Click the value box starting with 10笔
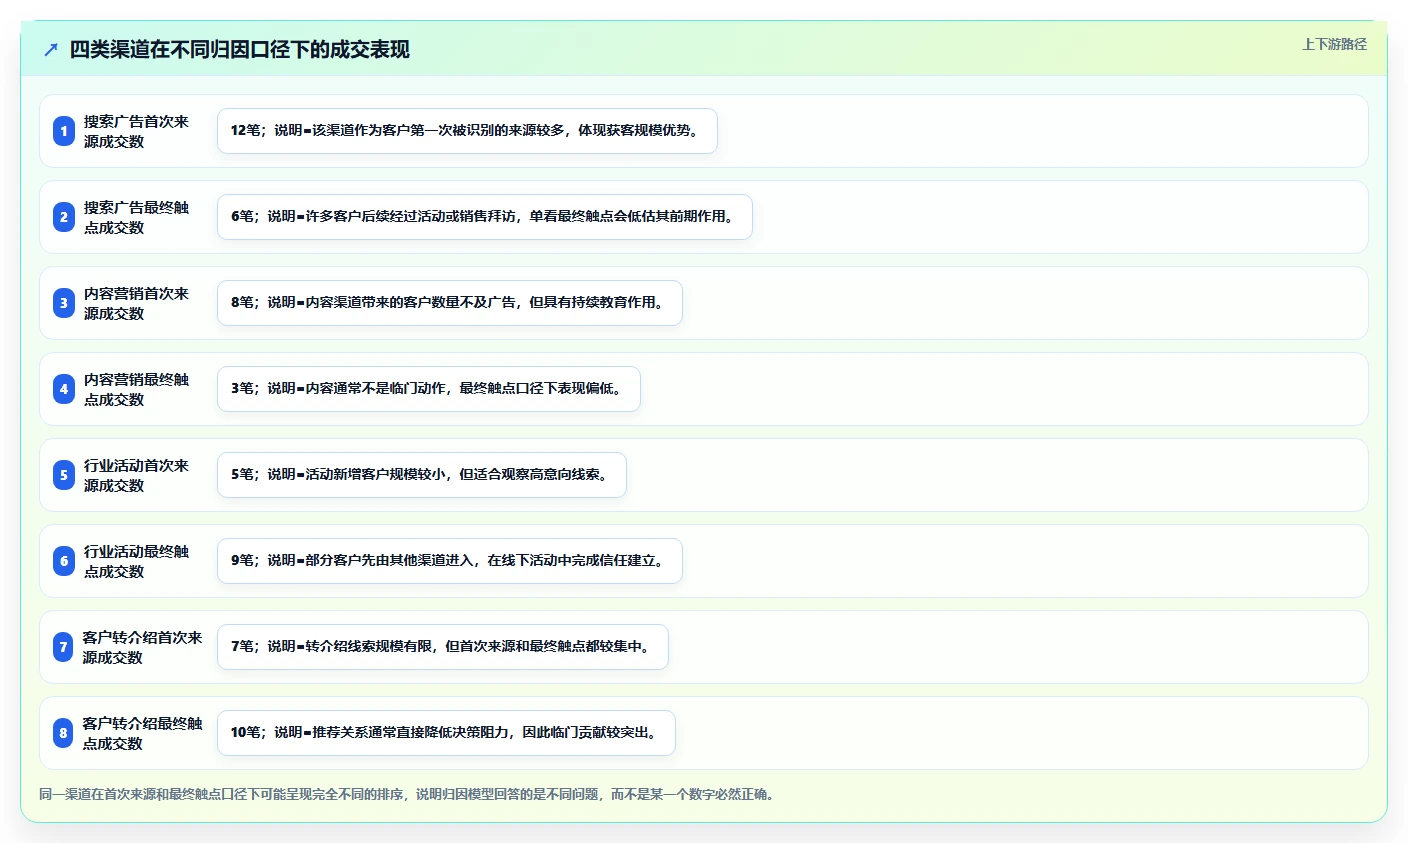Viewport: 1408px width, 843px height. (x=446, y=733)
